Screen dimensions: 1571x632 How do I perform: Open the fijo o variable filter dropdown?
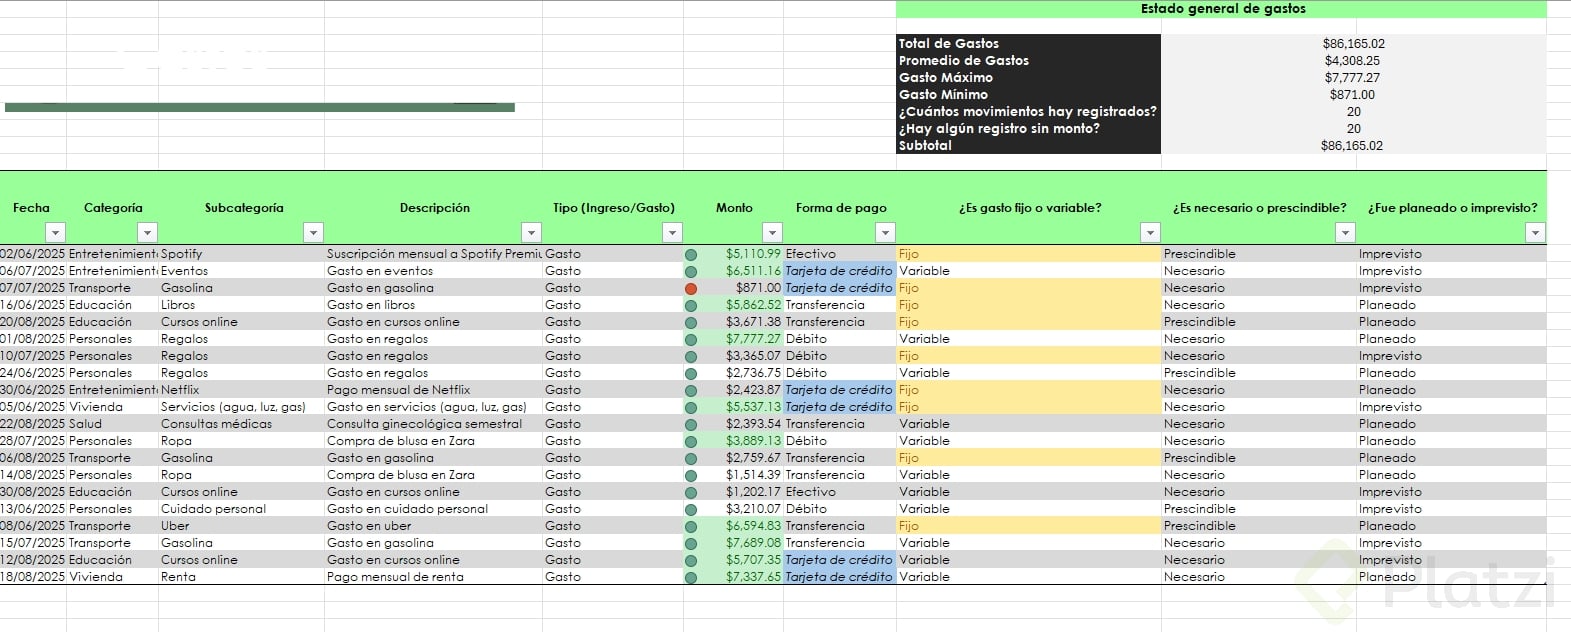pos(1150,233)
